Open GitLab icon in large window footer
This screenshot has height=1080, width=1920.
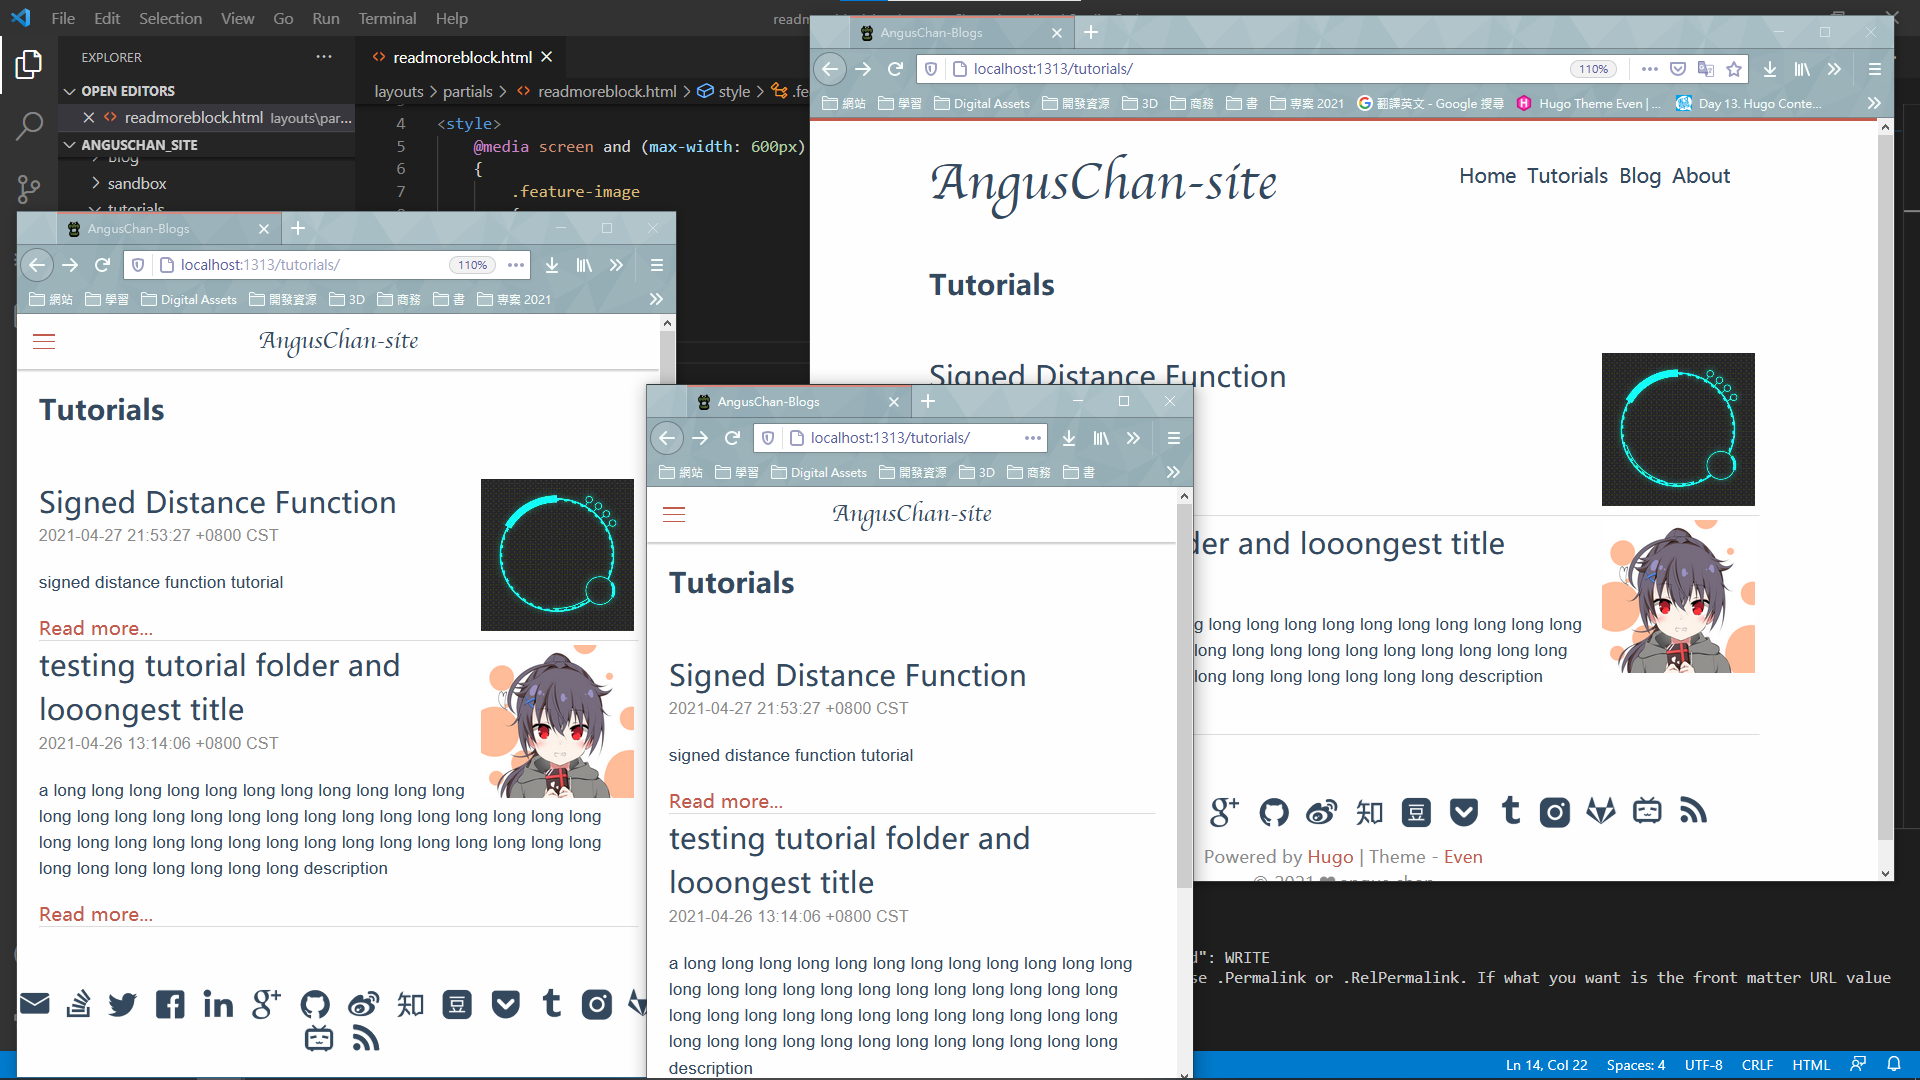coord(1601,811)
